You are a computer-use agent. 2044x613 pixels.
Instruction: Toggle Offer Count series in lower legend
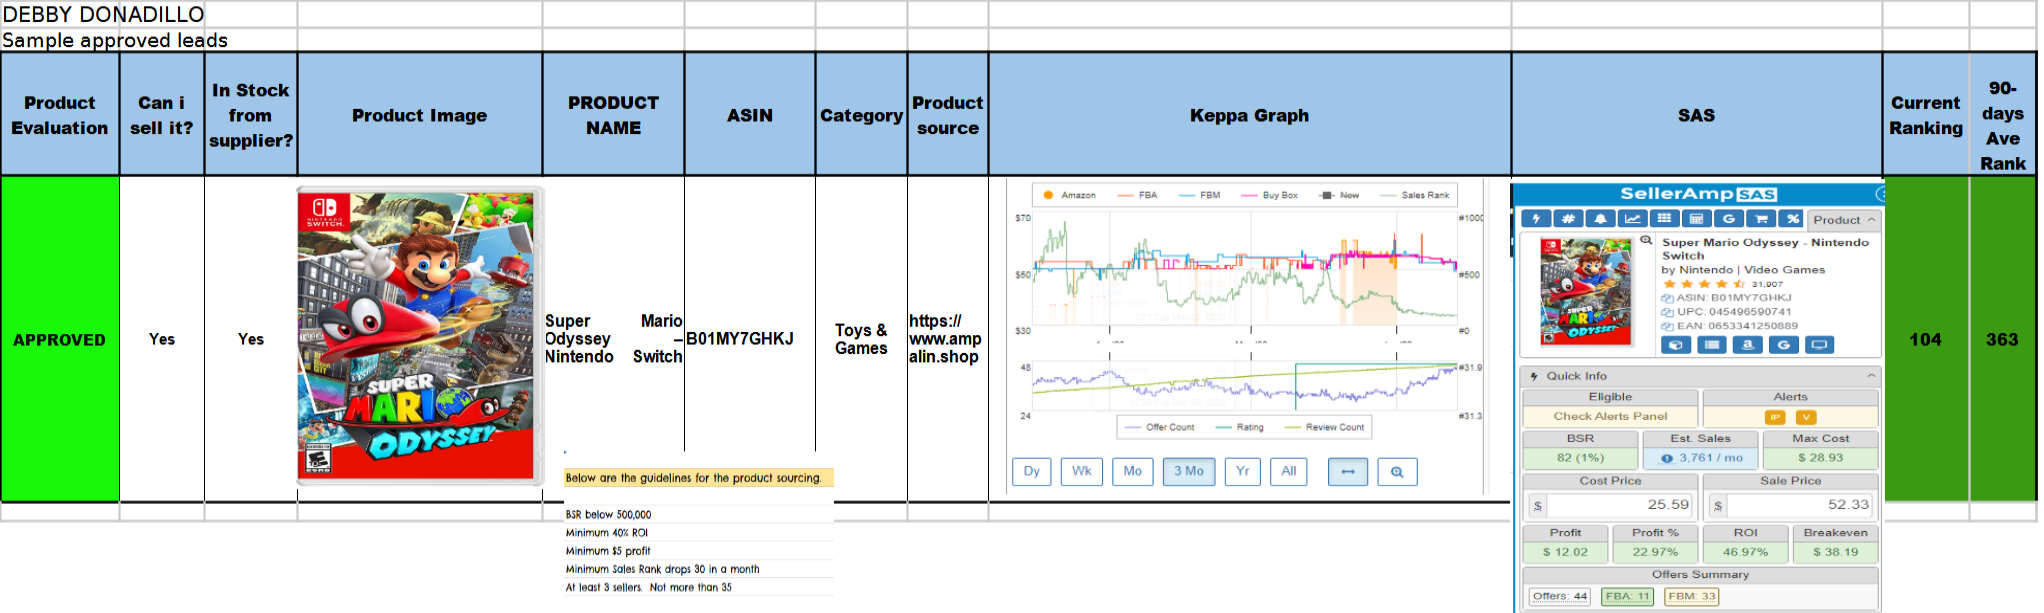click(x=1159, y=427)
